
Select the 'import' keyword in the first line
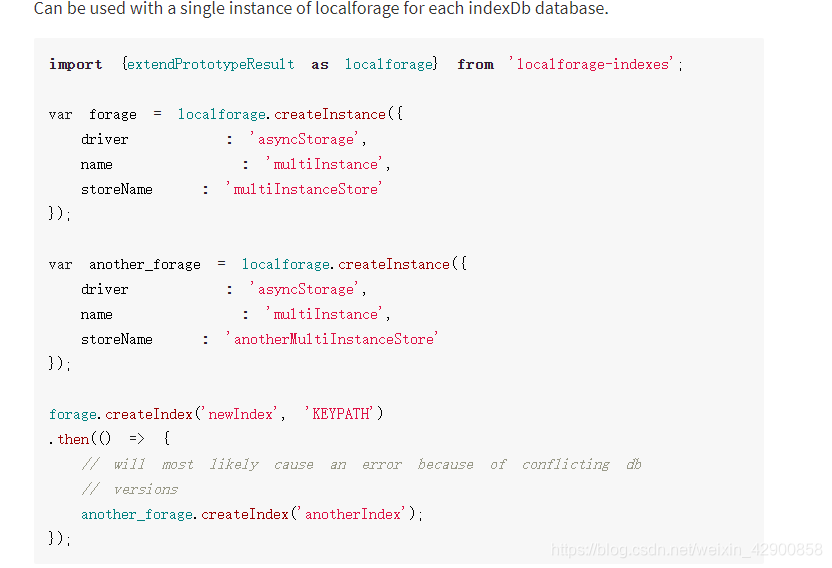75,64
